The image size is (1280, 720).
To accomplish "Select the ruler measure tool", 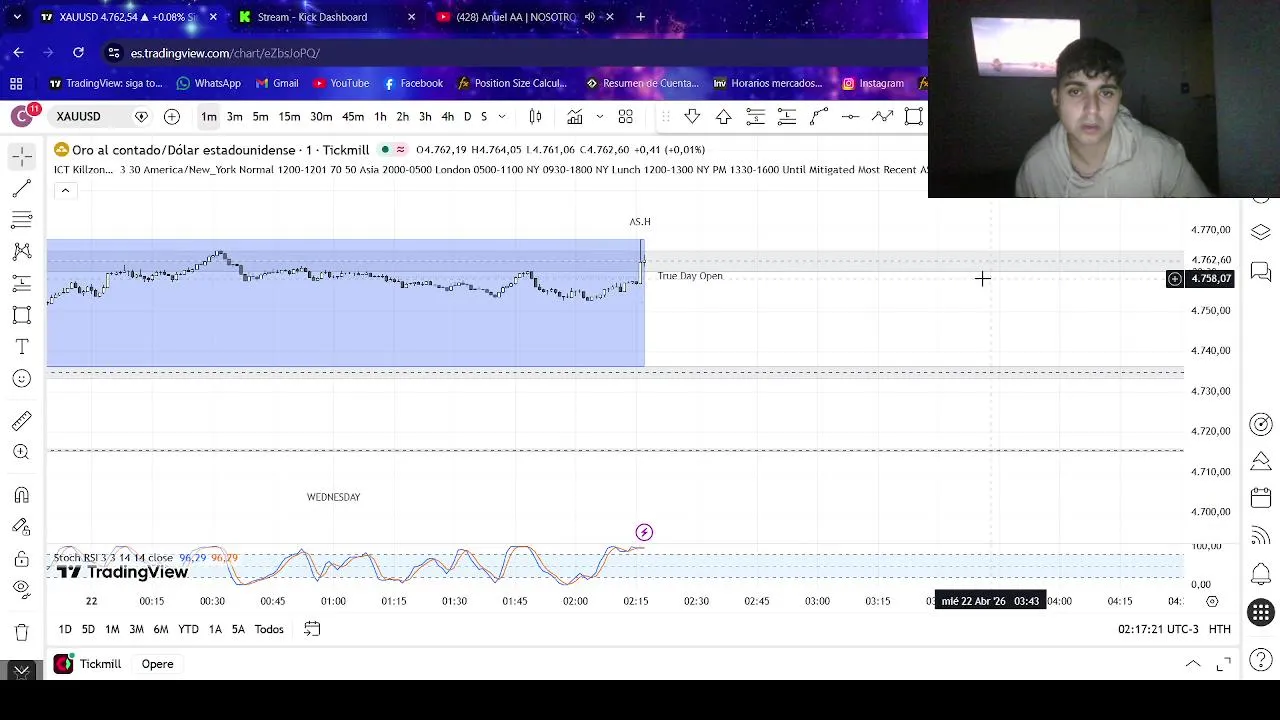I will [22, 420].
